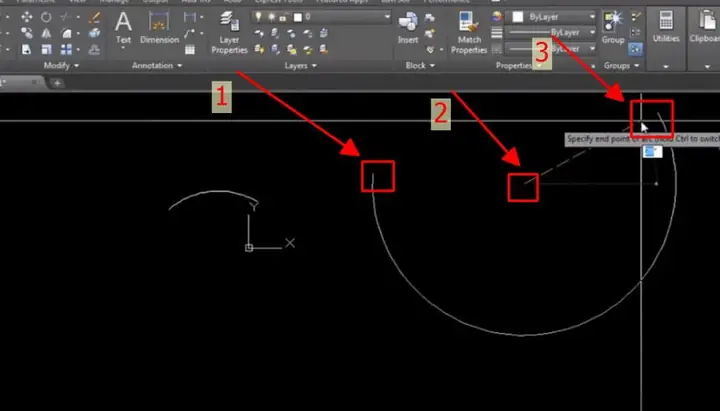The height and width of the screenshot is (411, 720).
Task: Click Thaw All Layers icon
Action: (x=291, y=49)
